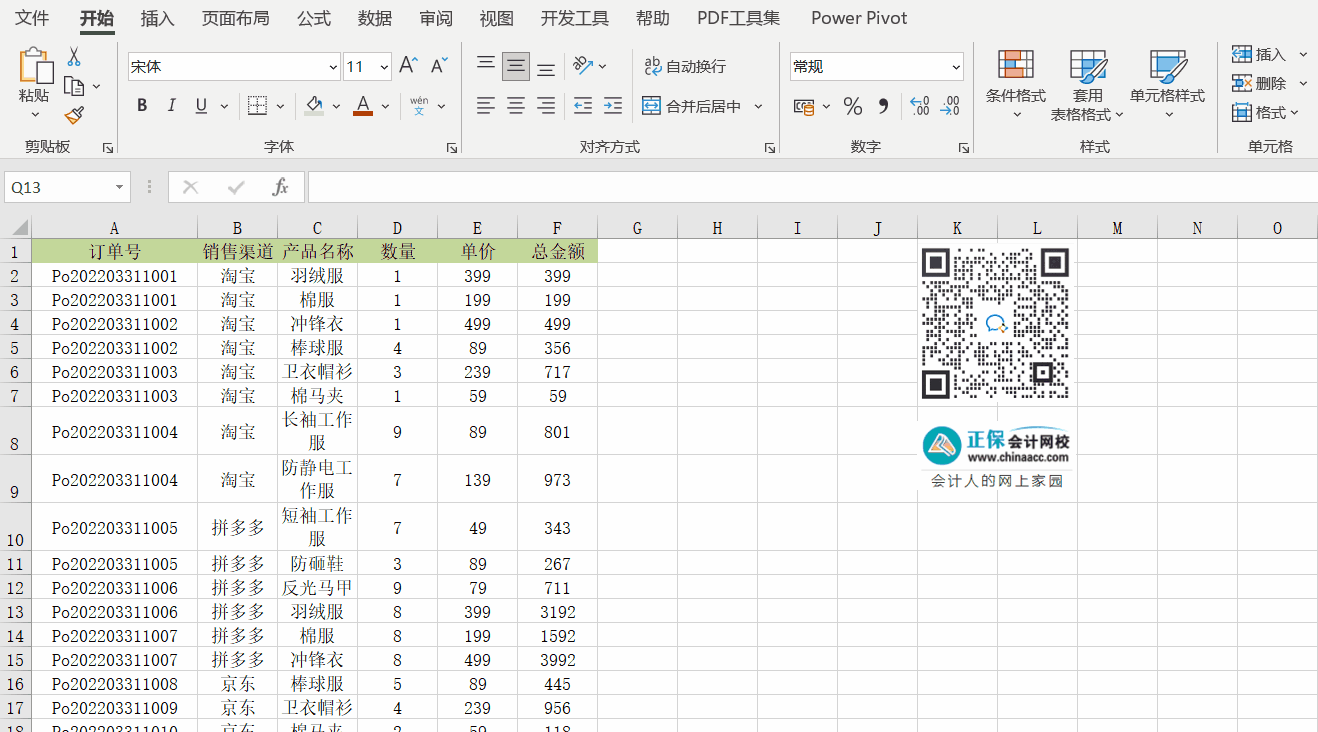Open the number format dropdown showing 常规

tap(956, 67)
